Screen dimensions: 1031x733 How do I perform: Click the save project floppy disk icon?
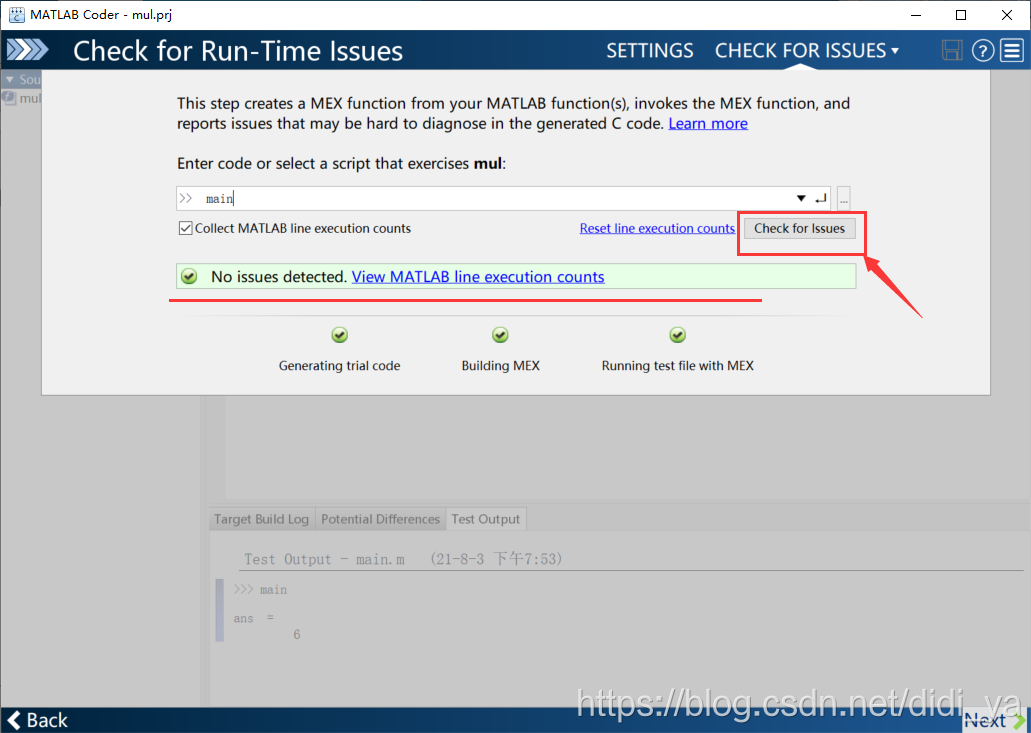pos(951,51)
